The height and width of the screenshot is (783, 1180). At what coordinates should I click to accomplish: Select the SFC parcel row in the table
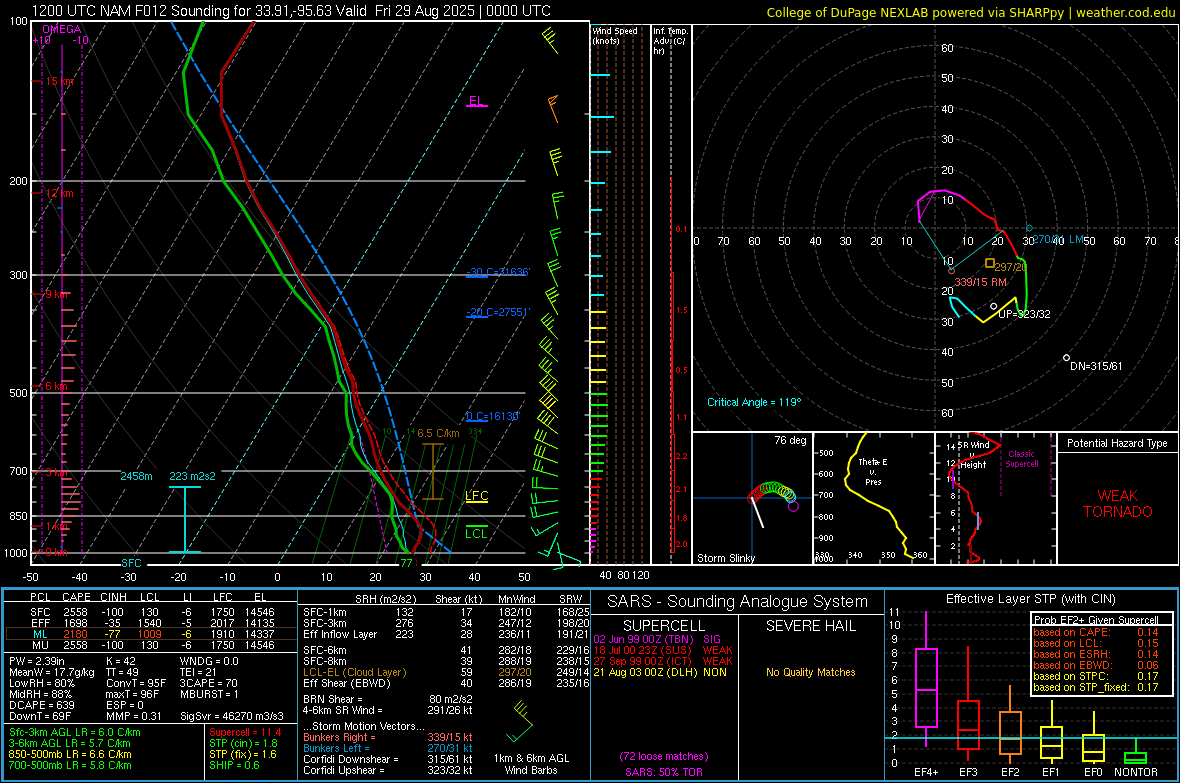click(x=151, y=612)
